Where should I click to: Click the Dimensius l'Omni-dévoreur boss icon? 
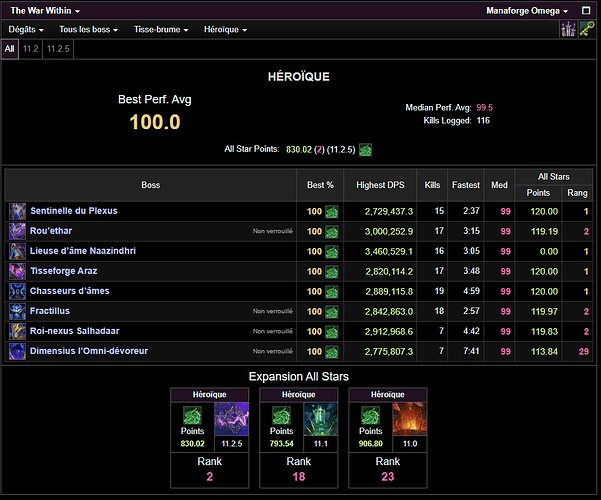coord(18,351)
